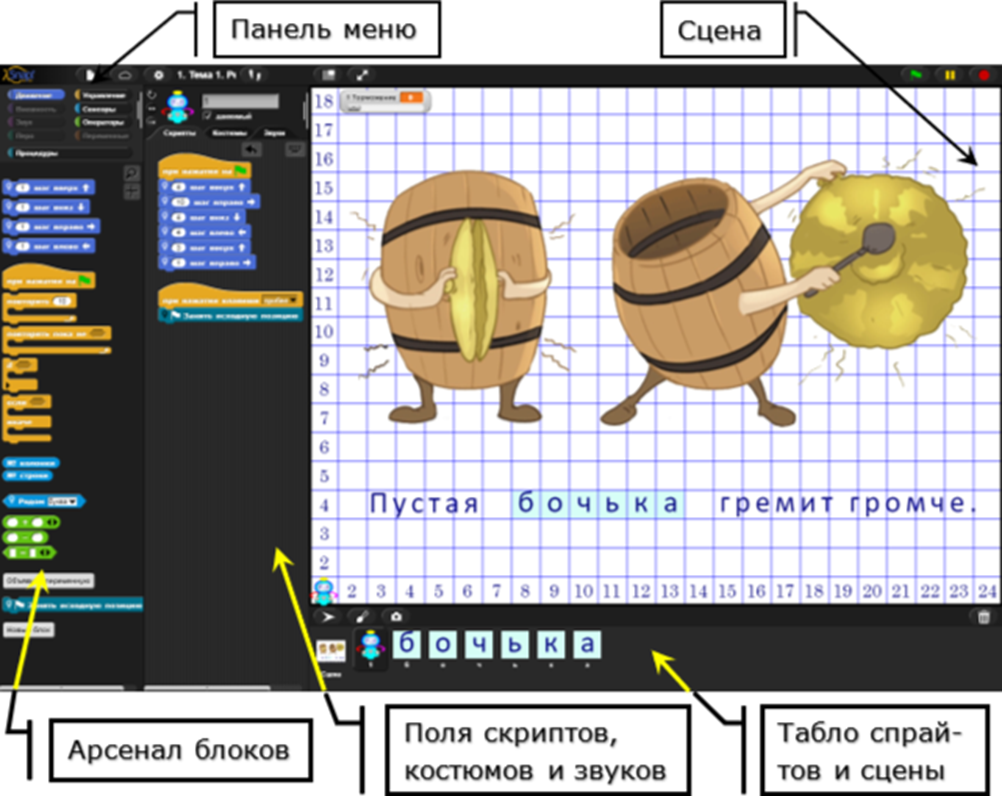The height and width of the screenshot is (796, 1002).
Task: Click the строки reporter block in palette
Action: (27, 475)
